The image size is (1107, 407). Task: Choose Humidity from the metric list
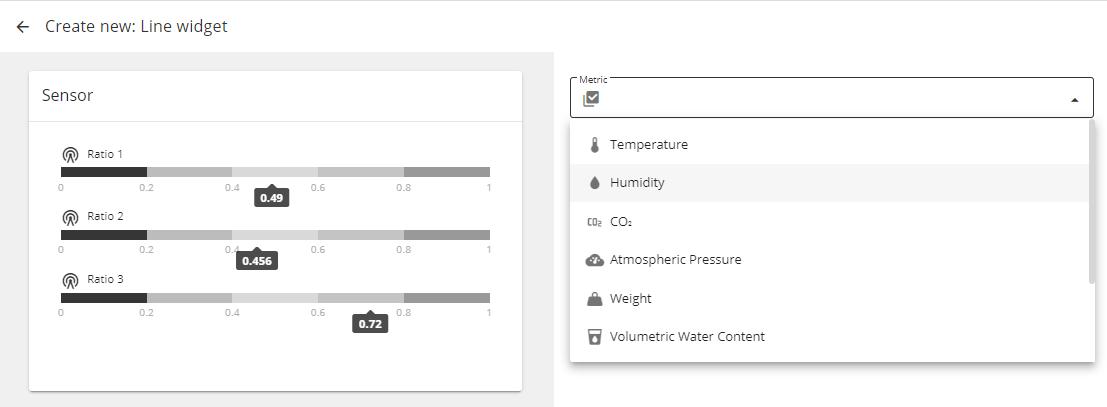[637, 183]
